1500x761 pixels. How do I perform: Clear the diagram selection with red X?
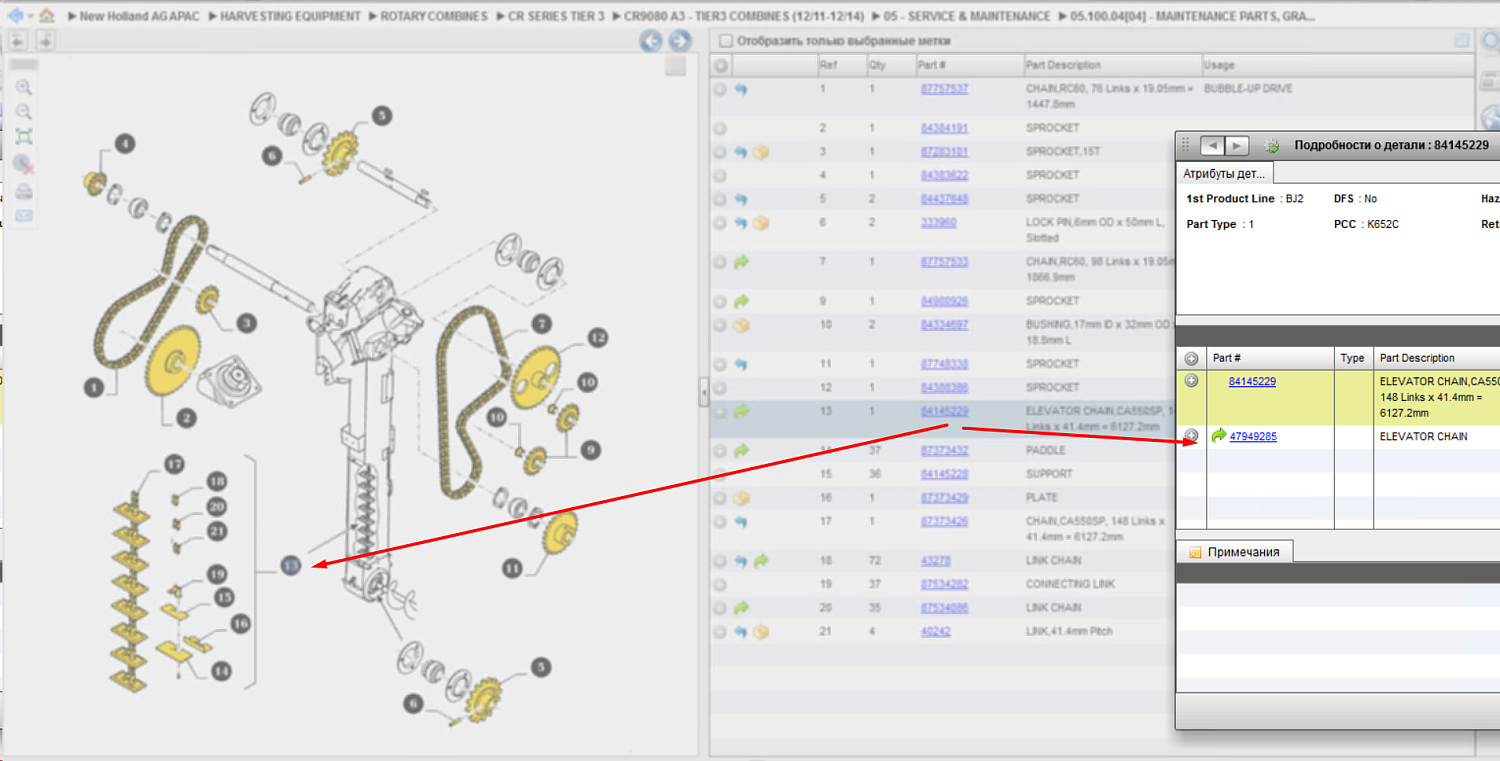coord(24,164)
